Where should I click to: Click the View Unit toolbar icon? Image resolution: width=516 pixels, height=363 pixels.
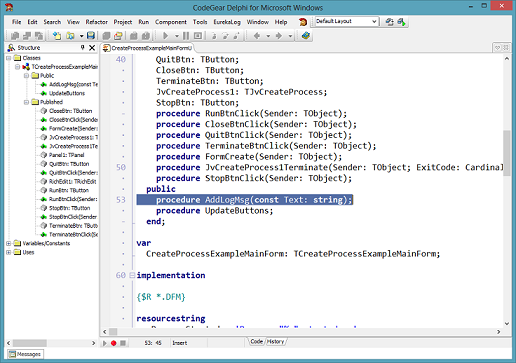tap(15, 35)
